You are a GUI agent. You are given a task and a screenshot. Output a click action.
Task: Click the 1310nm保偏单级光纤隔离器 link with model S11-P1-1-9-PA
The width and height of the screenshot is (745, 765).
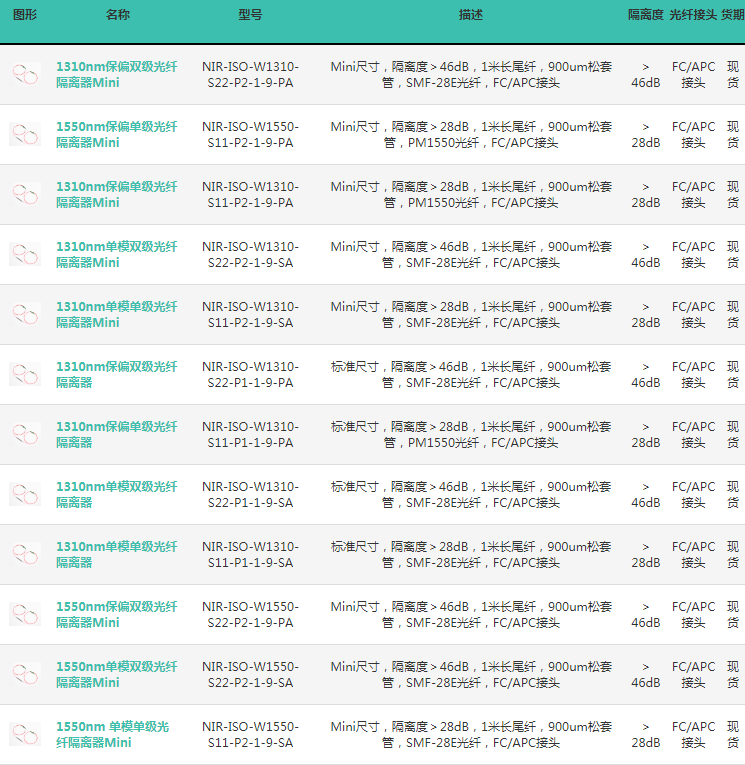(x=116, y=435)
